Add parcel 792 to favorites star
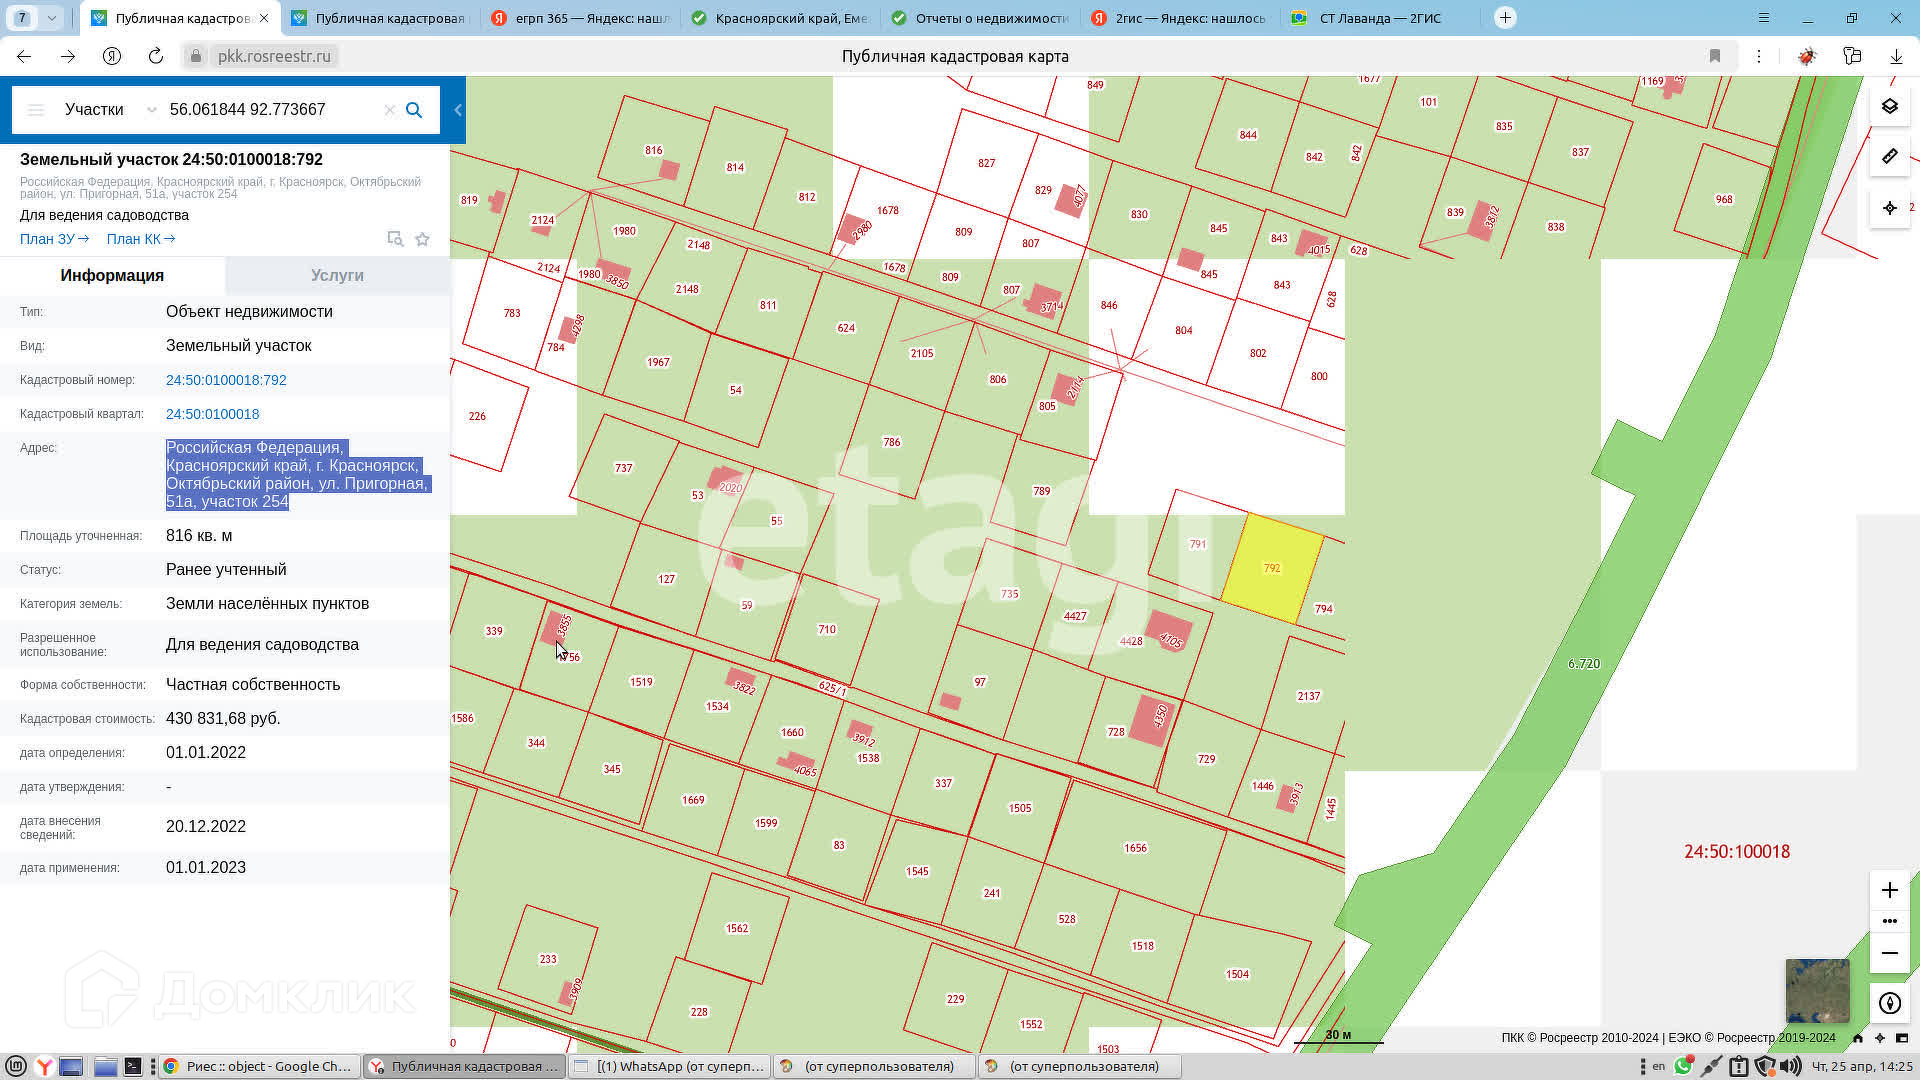This screenshot has height=1080, width=1920. pos(422,239)
